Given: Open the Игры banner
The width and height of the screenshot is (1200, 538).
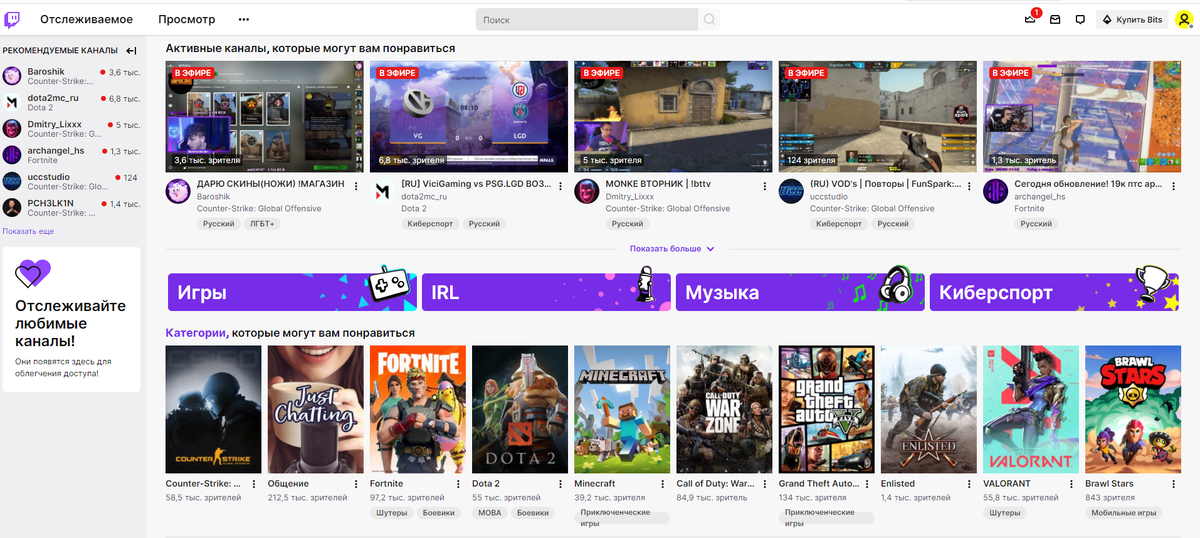Looking at the screenshot, I should pos(292,292).
